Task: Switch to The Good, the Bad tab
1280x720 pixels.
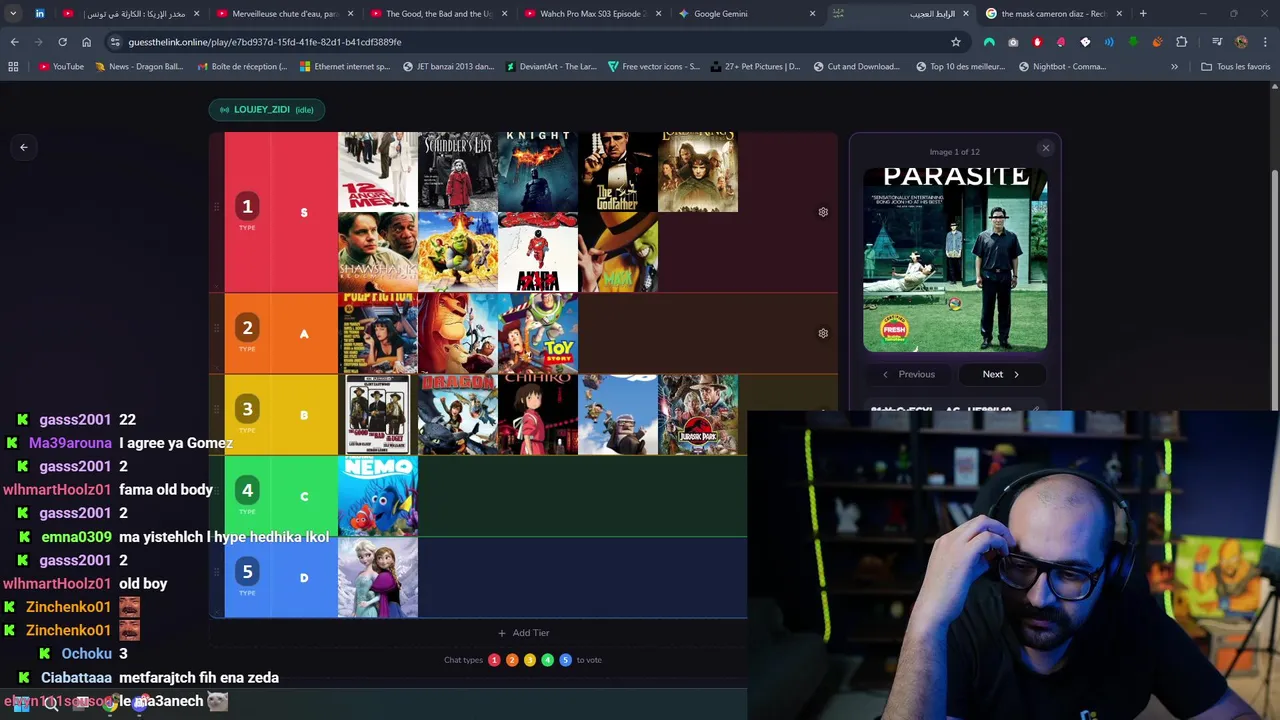Action: (x=438, y=14)
